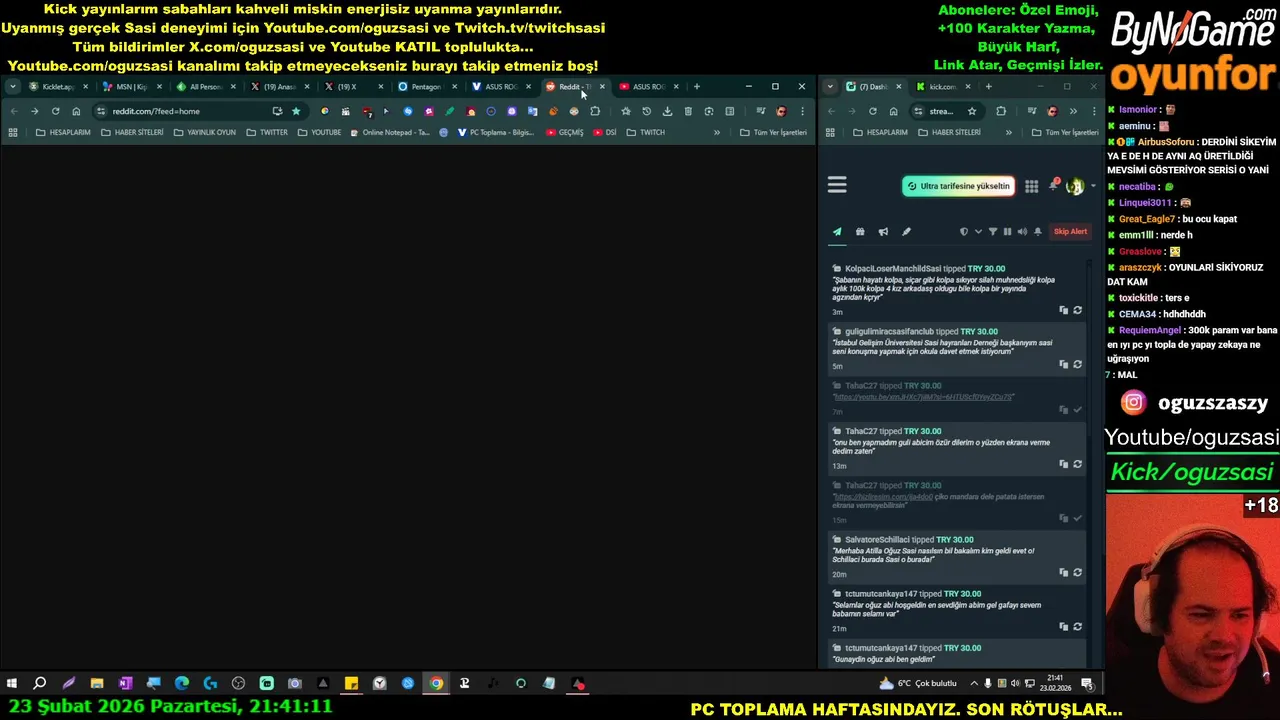Click KolpaciLoserManchildSasi username
This screenshot has width=1280, height=720.
pos(893,269)
